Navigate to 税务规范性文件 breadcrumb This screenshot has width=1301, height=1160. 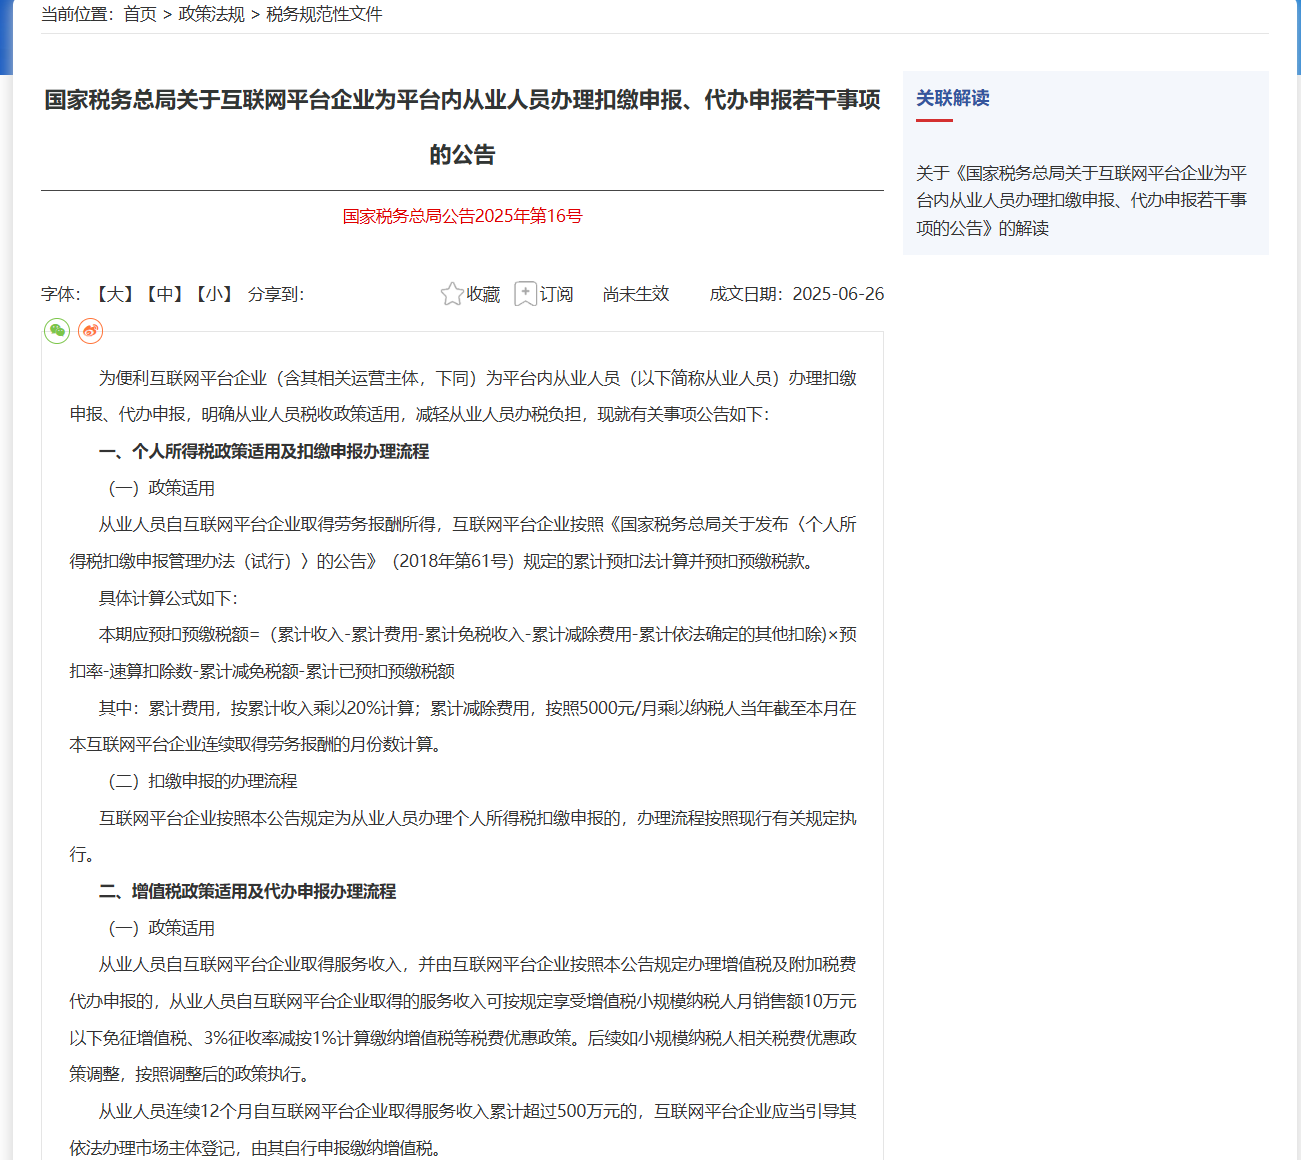click(x=324, y=14)
